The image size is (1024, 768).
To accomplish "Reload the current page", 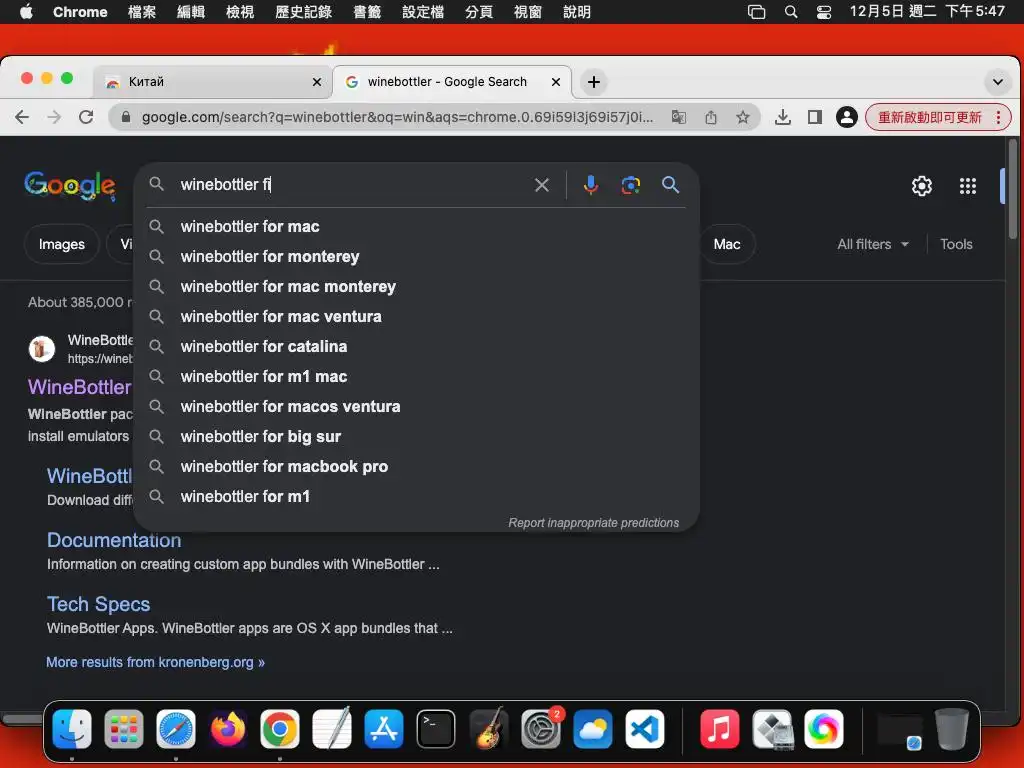I will [86, 117].
